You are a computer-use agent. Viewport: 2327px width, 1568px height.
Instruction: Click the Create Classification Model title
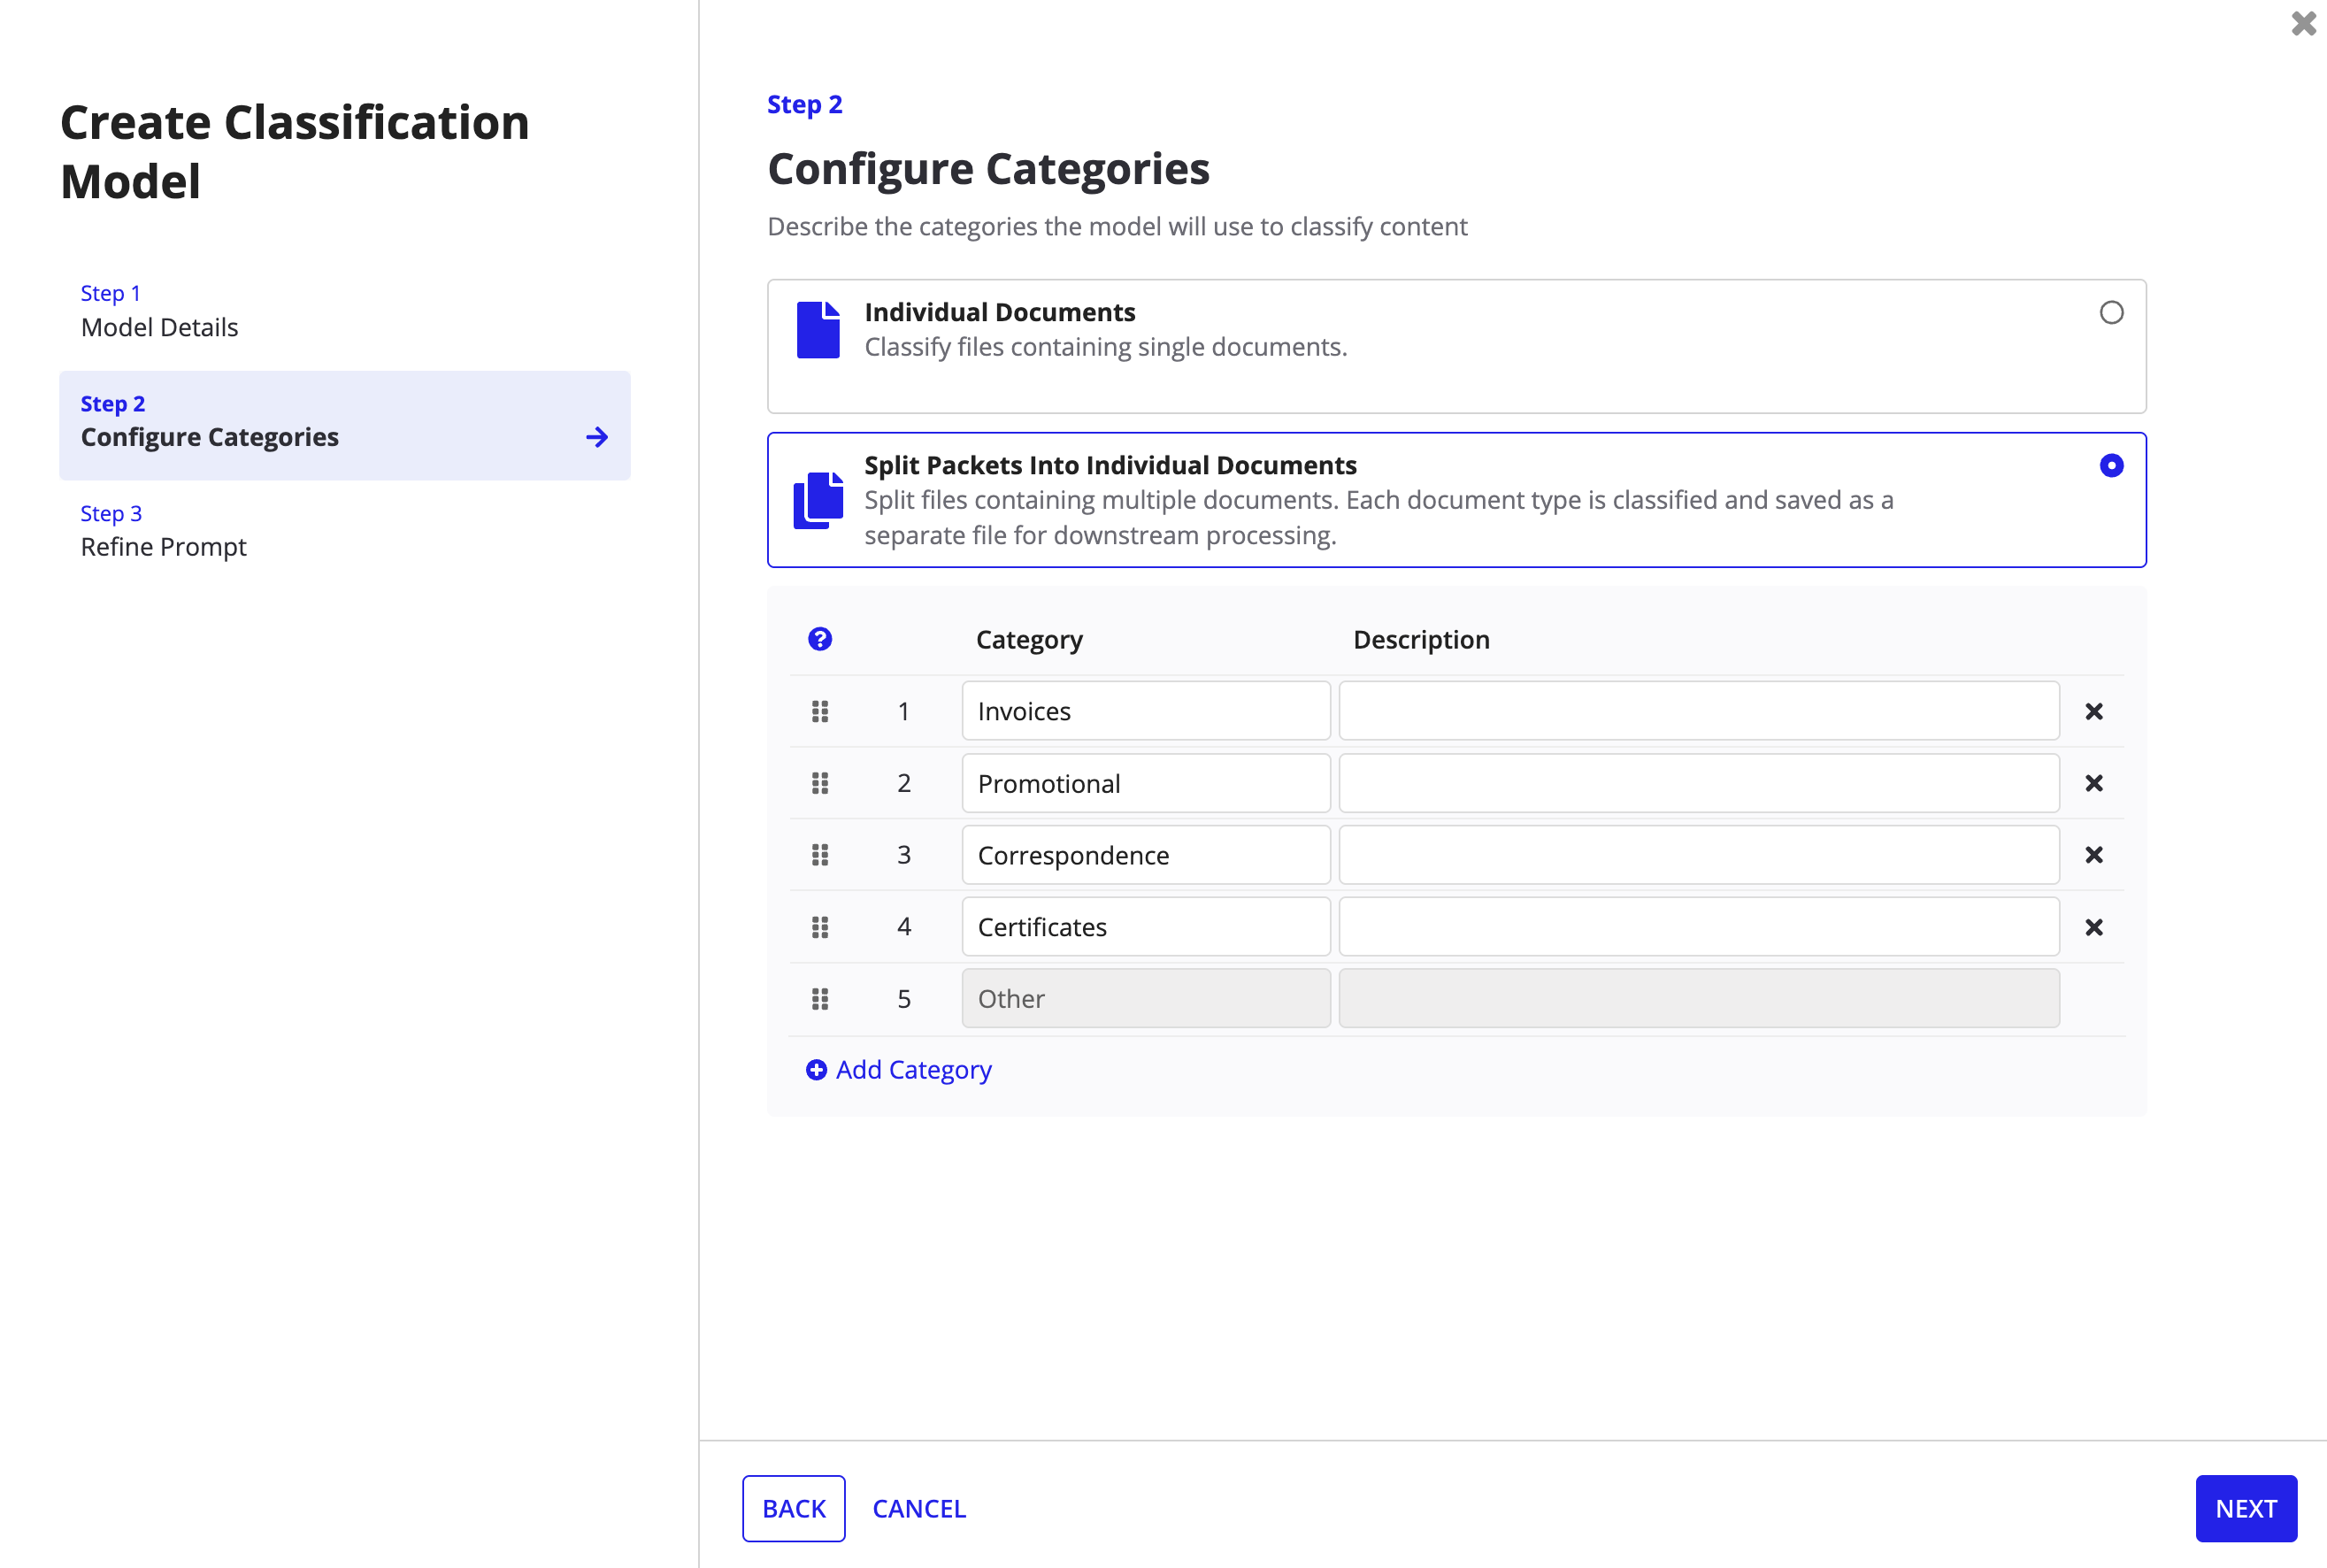[x=294, y=152]
